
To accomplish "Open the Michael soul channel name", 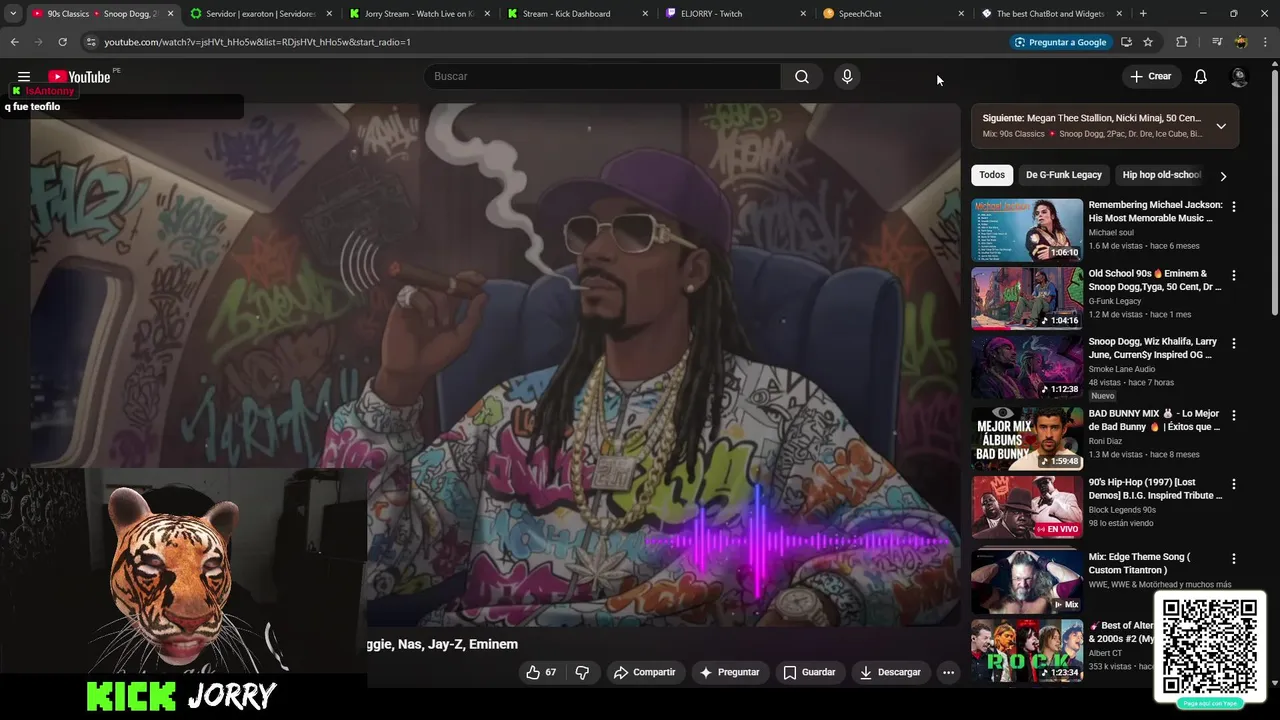I will click(1111, 232).
